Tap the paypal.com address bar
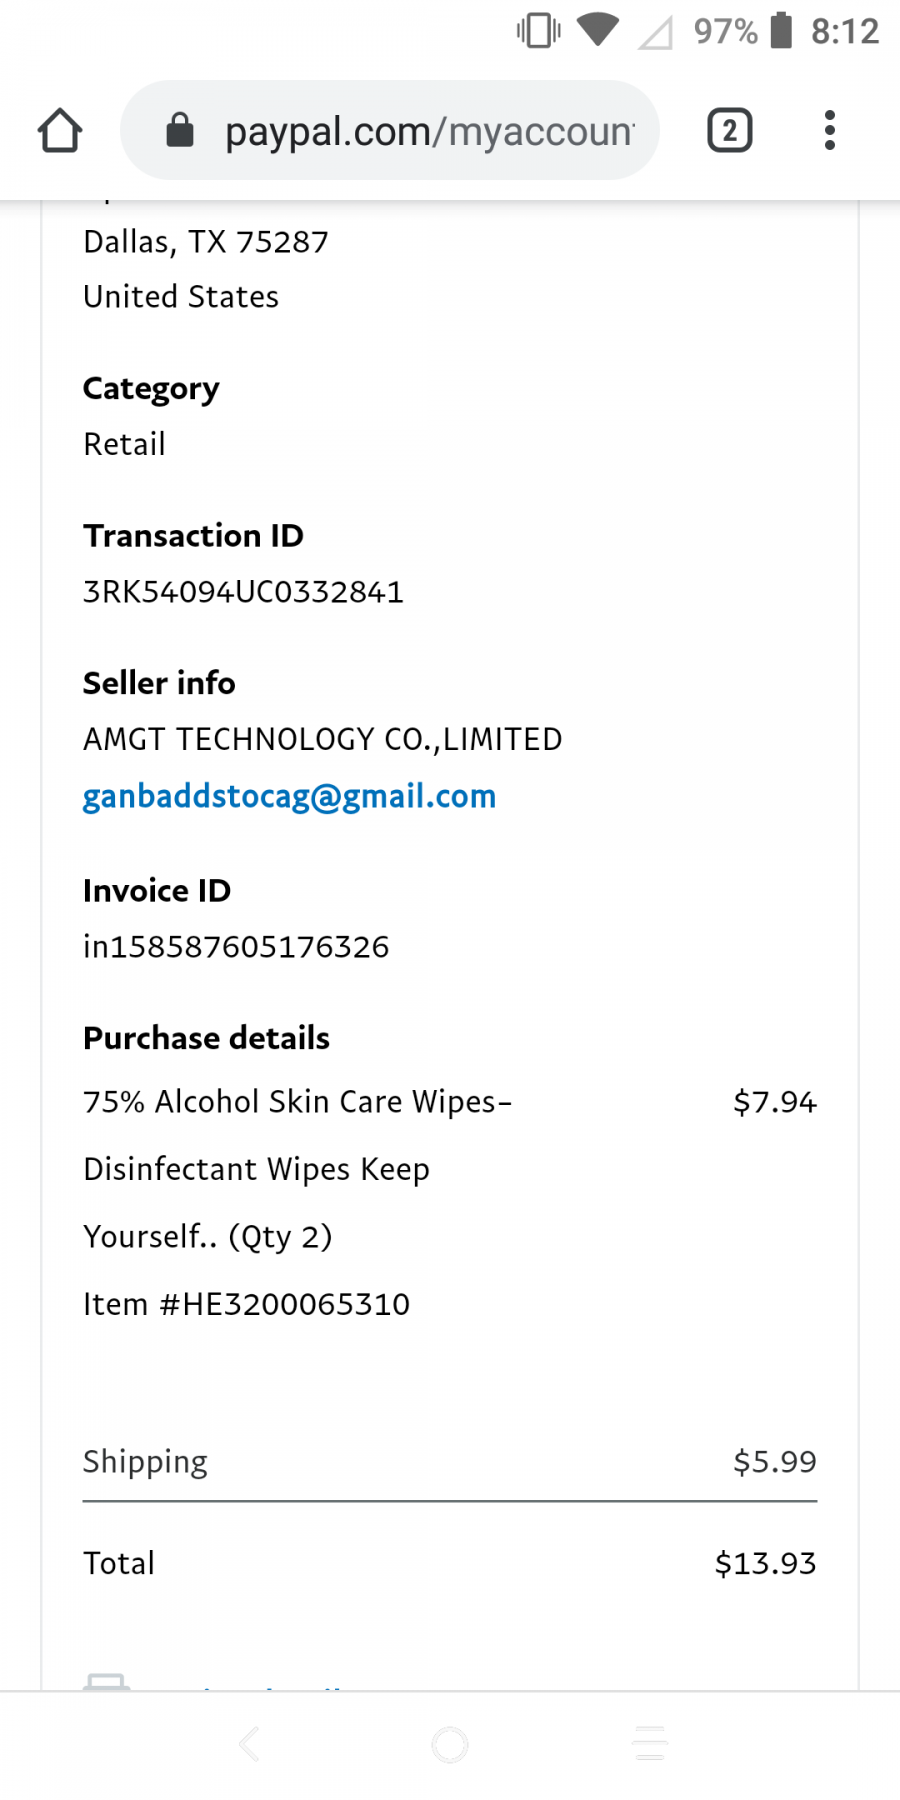 (430, 131)
